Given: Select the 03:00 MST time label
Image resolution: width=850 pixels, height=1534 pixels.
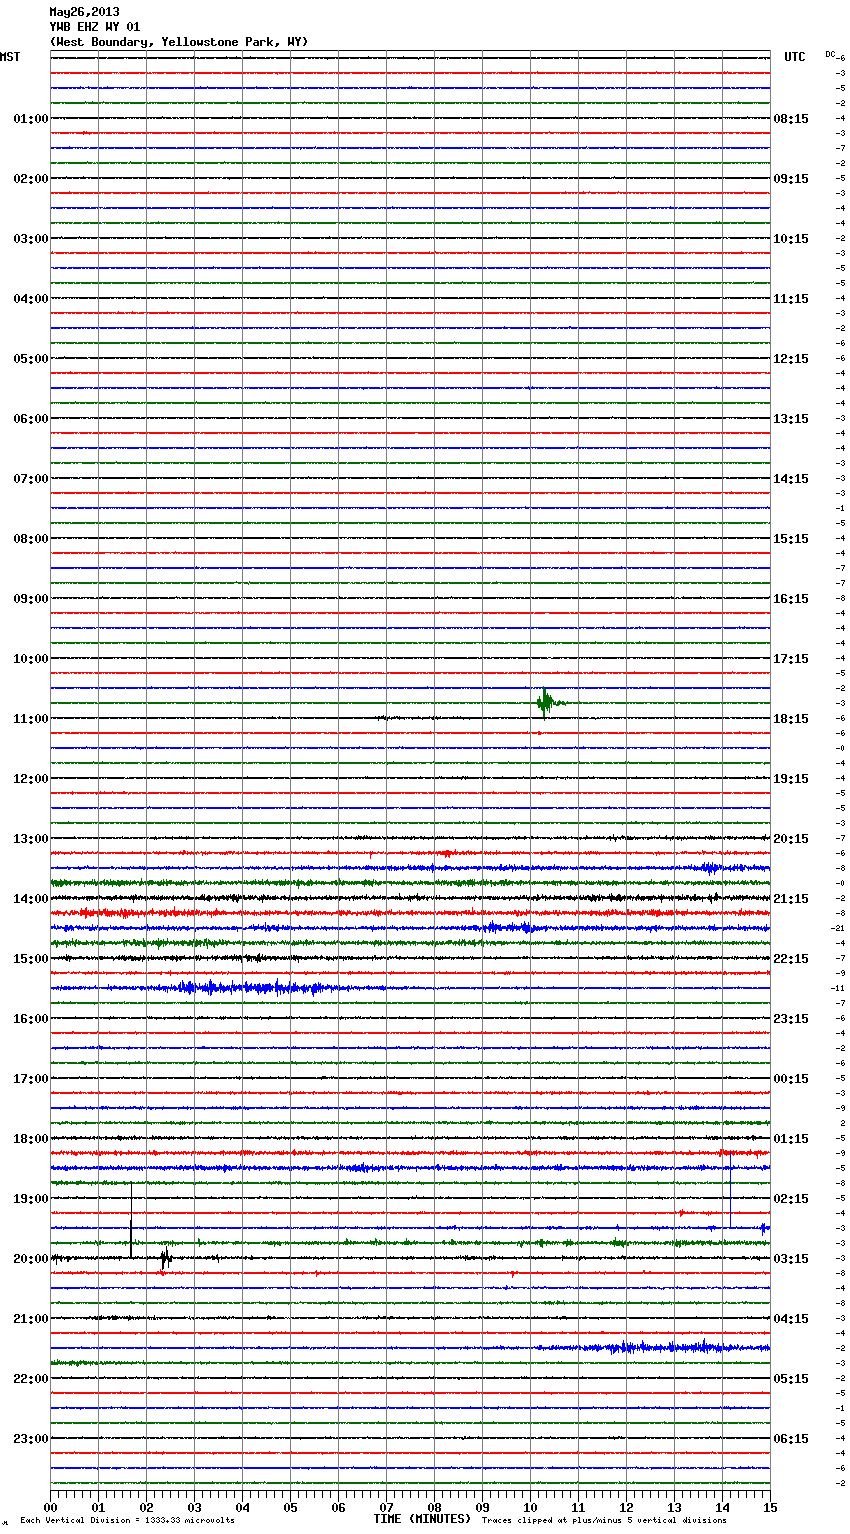Looking at the screenshot, I should [x=31, y=238].
